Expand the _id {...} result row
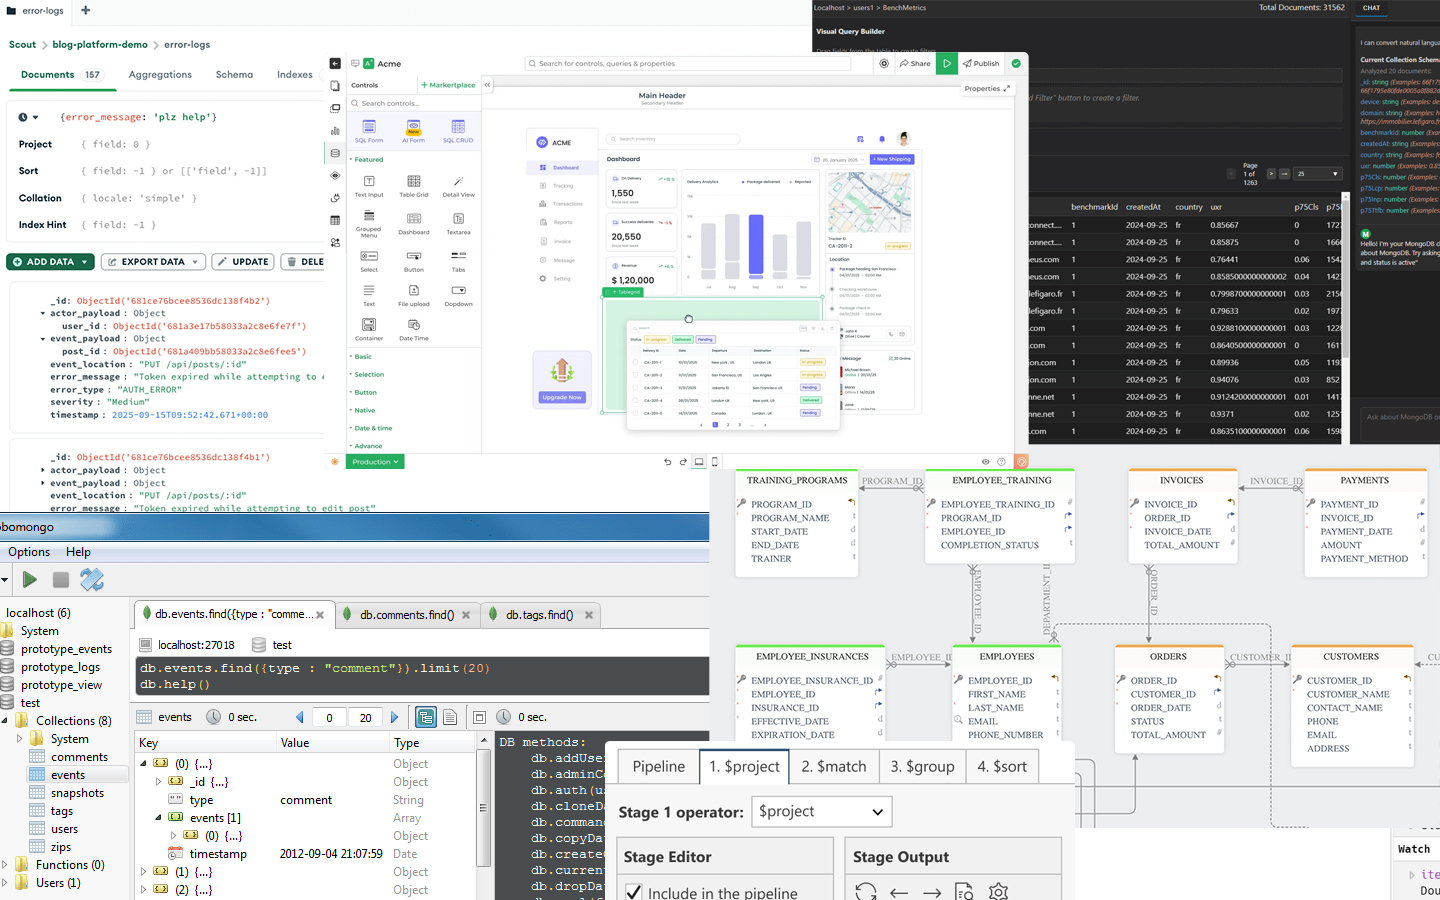The height and width of the screenshot is (900, 1440). [158, 782]
